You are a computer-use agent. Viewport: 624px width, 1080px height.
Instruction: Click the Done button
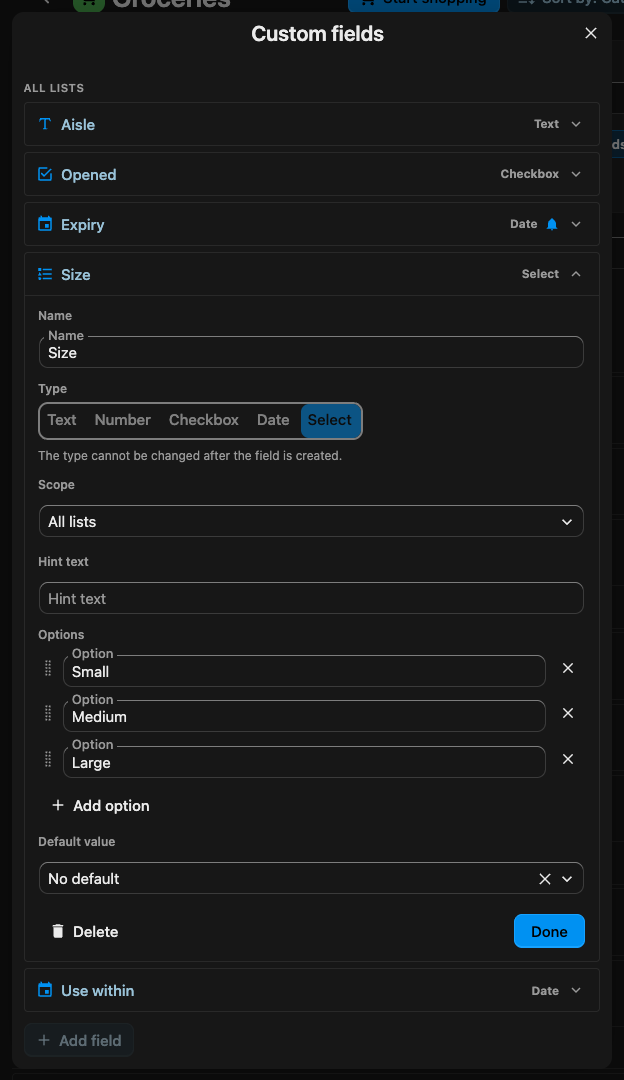[x=549, y=931]
